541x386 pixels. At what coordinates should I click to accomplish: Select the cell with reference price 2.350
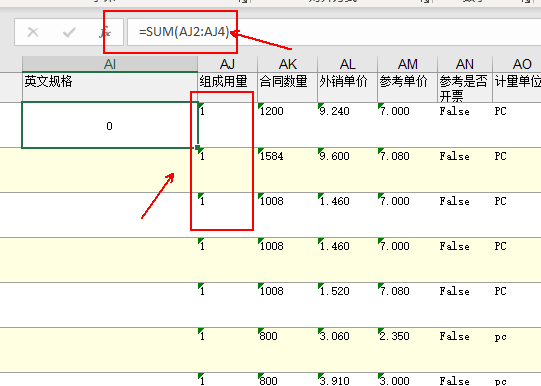pyautogui.click(x=407, y=350)
